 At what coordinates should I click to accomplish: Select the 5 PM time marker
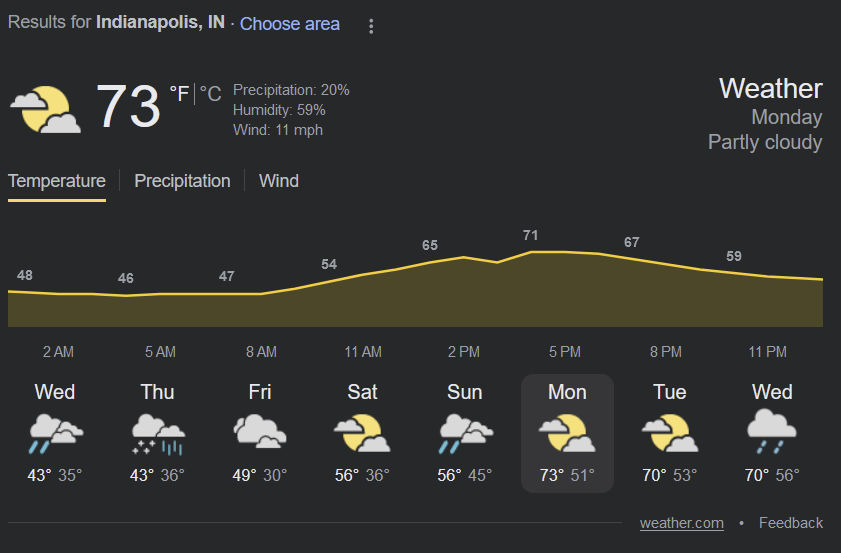tap(565, 352)
